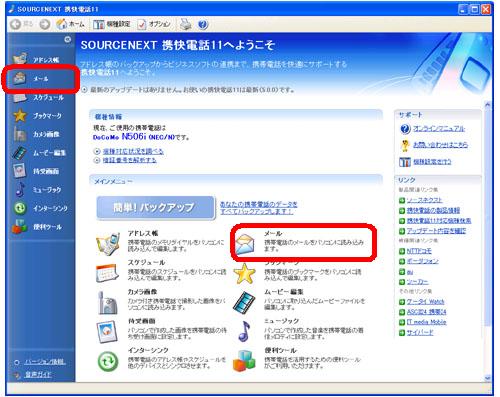Open ミュージック note icon in main menu
The height and width of the screenshot is (397, 500).
tap(245, 331)
